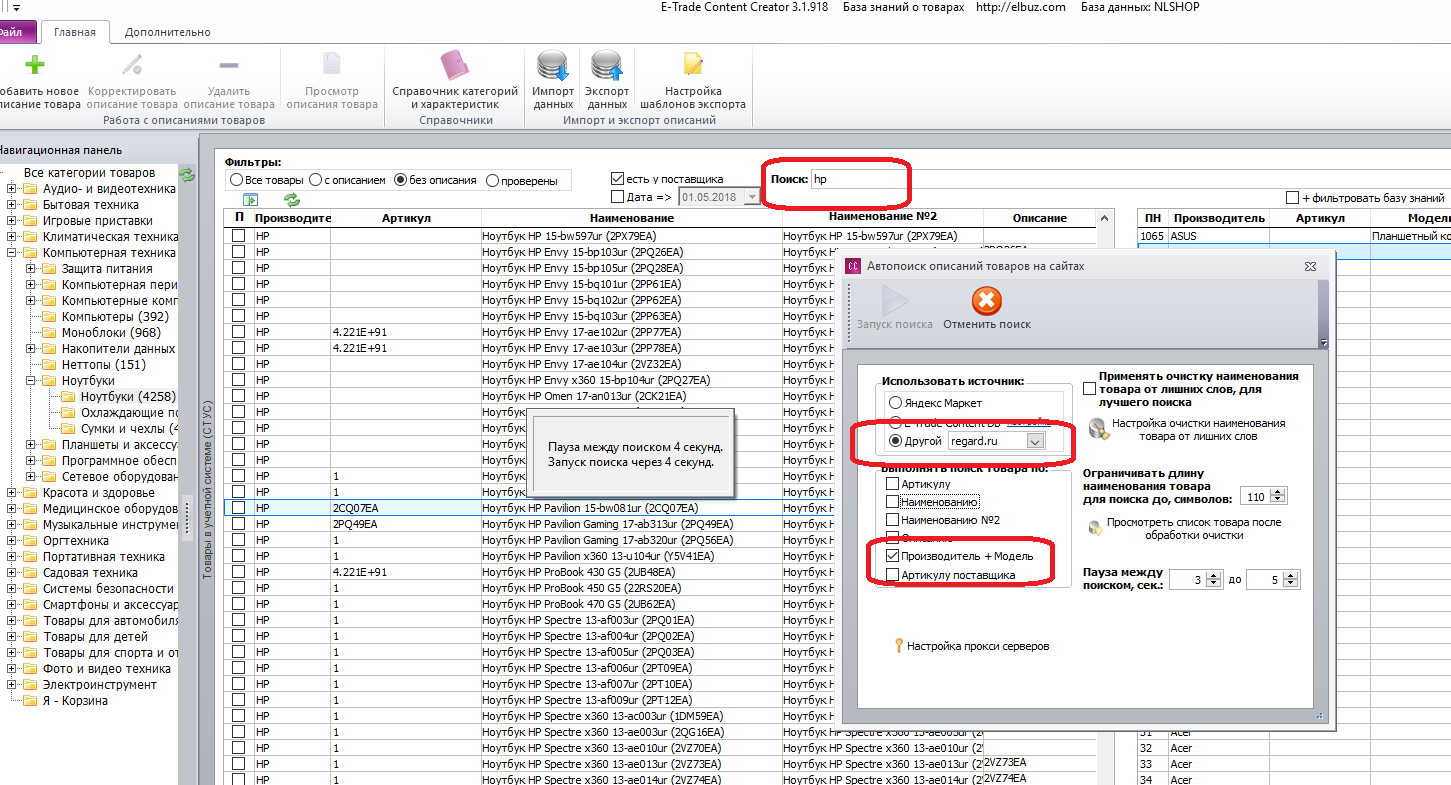Click the small play icon under filters
The image size is (1451, 785).
tap(250, 200)
